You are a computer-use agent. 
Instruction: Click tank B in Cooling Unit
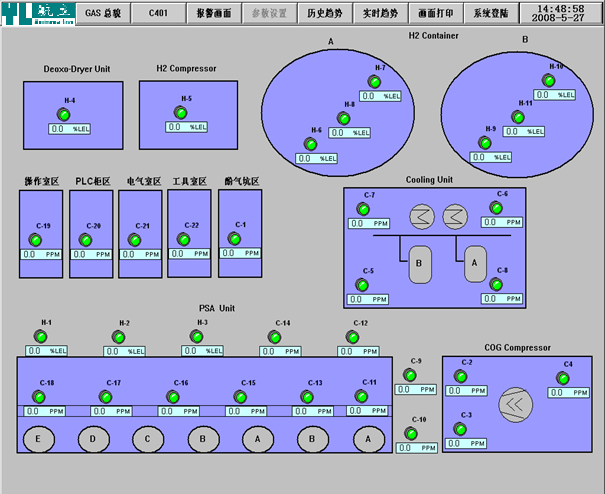(x=418, y=263)
